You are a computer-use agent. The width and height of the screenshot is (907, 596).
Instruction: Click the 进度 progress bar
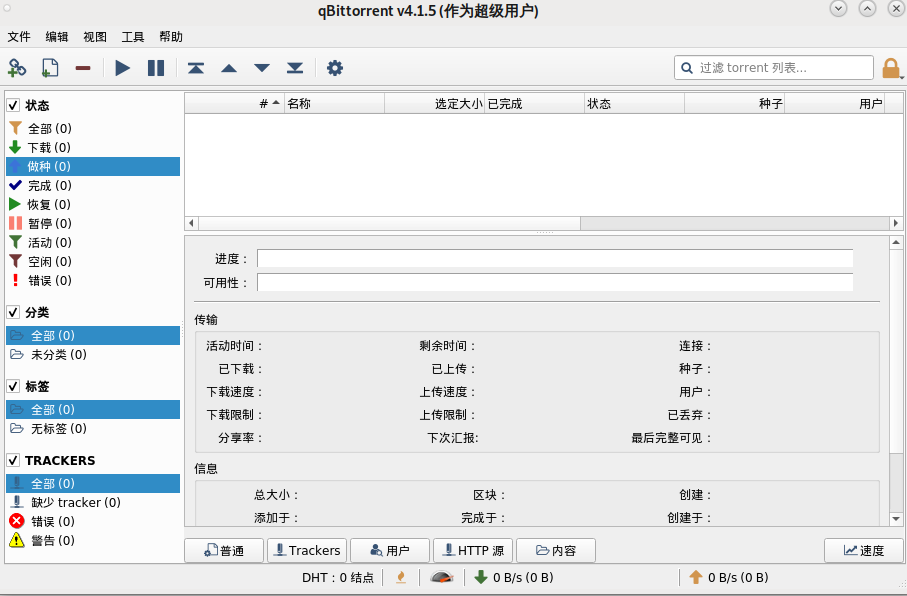[x=555, y=259]
